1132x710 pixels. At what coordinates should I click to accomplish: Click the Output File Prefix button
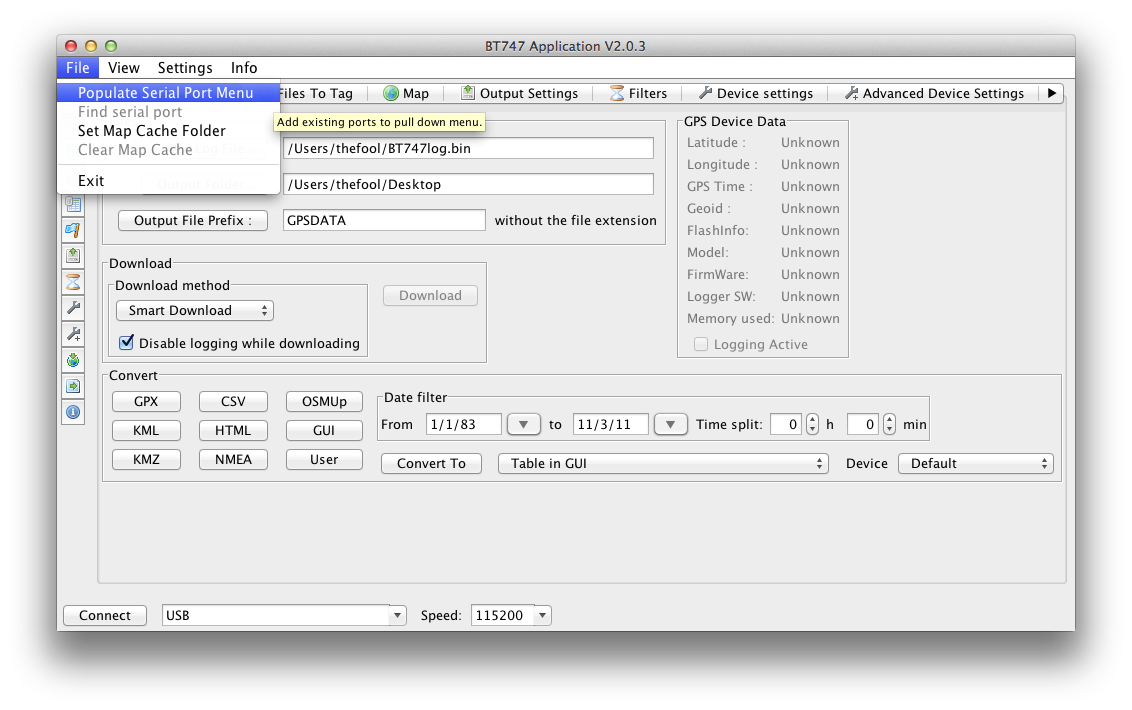[193, 220]
